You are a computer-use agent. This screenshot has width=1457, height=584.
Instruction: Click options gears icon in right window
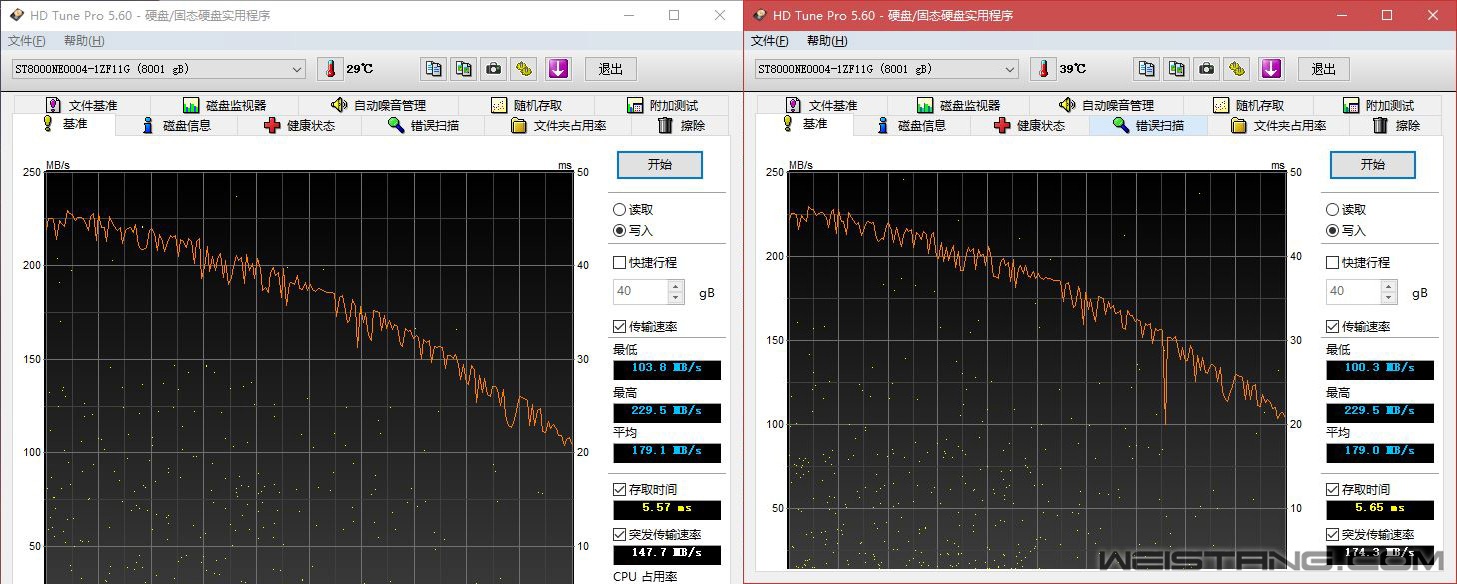(x=1238, y=69)
